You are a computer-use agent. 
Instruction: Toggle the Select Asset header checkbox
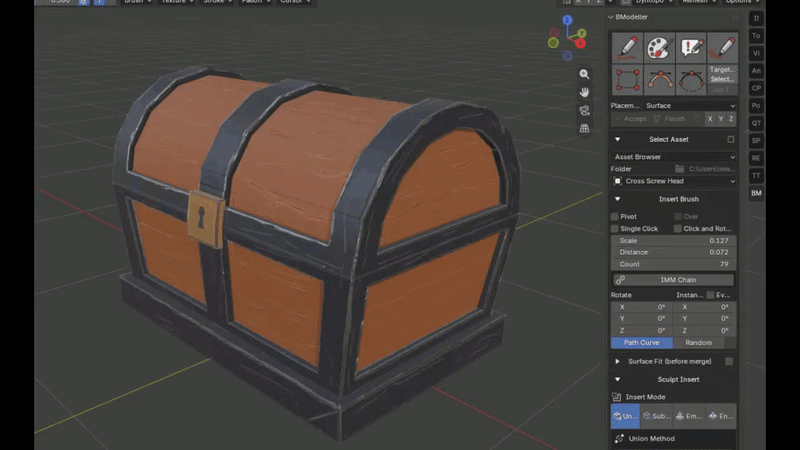(x=731, y=139)
